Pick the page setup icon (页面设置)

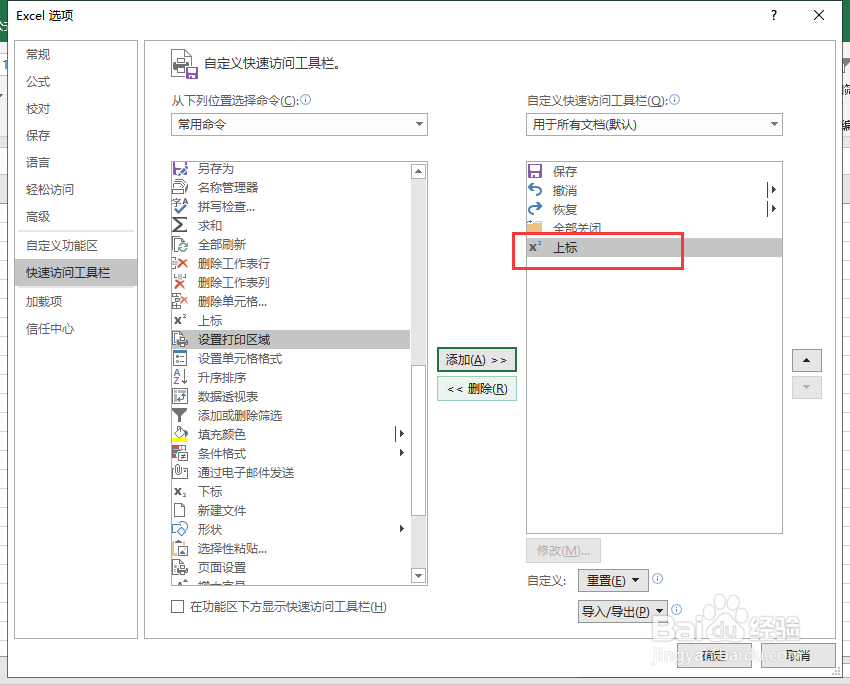180,567
